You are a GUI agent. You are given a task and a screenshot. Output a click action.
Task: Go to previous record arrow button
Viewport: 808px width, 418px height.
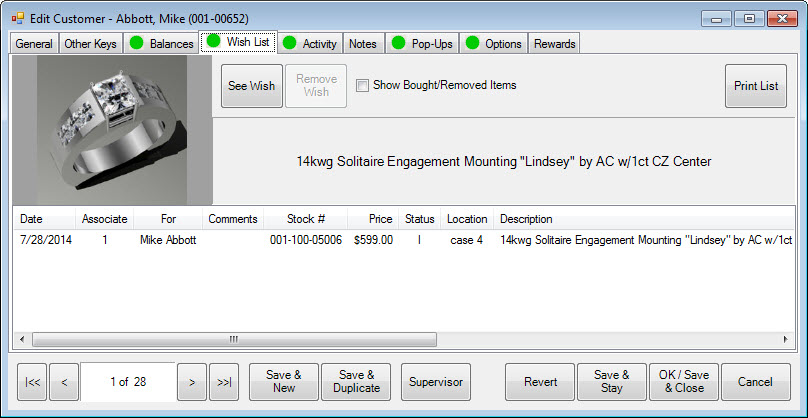pos(63,382)
